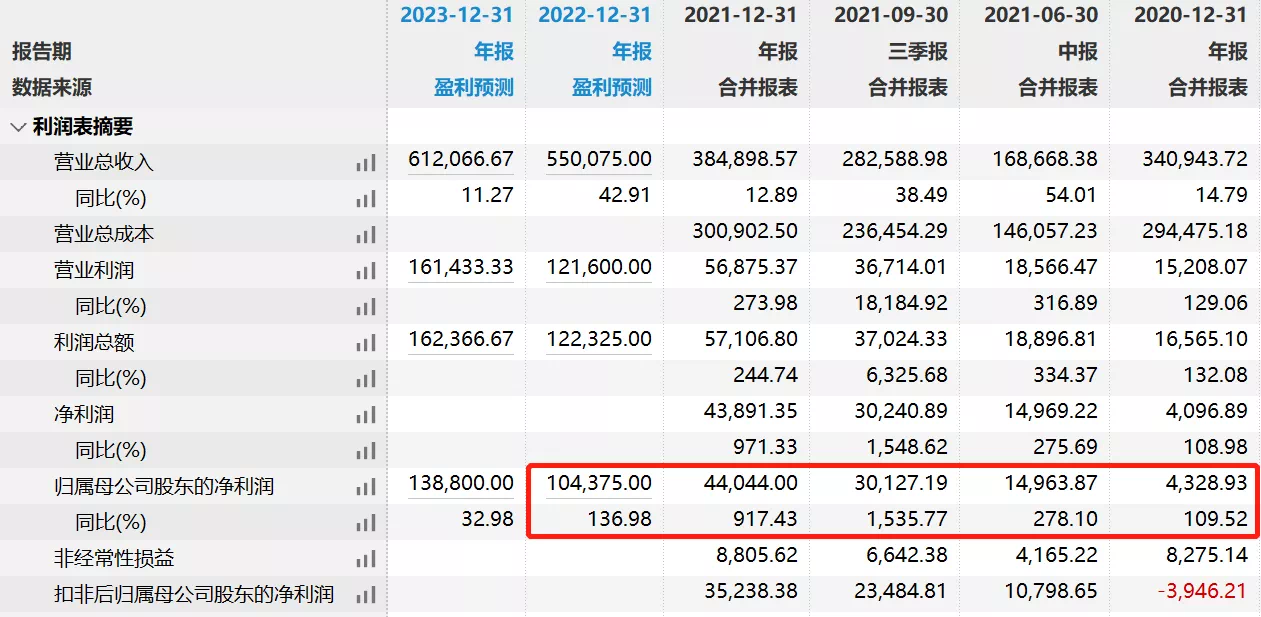Click the first 同比(%) chart icon
1261x617 pixels.
(366, 199)
